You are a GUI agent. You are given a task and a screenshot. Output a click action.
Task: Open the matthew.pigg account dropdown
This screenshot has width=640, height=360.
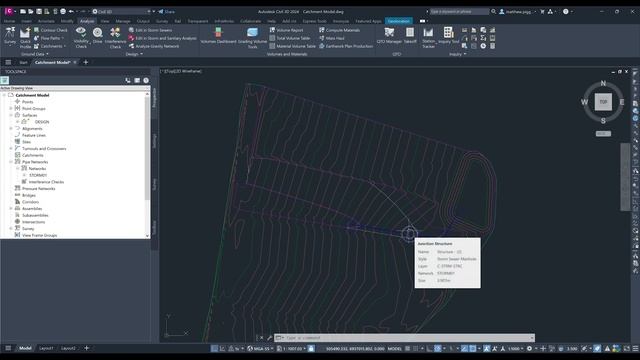pyautogui.click(x=518, y=11)
